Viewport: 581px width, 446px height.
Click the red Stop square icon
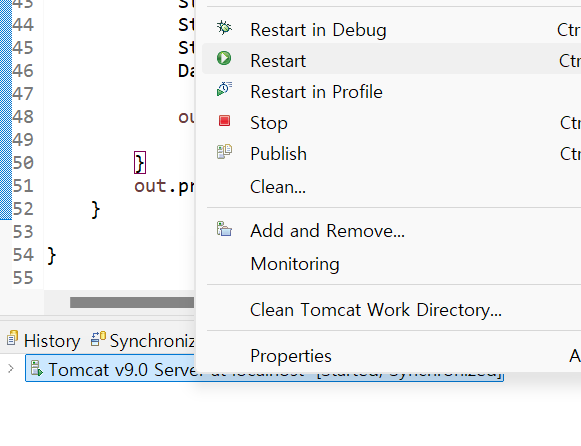pos(224,121)
